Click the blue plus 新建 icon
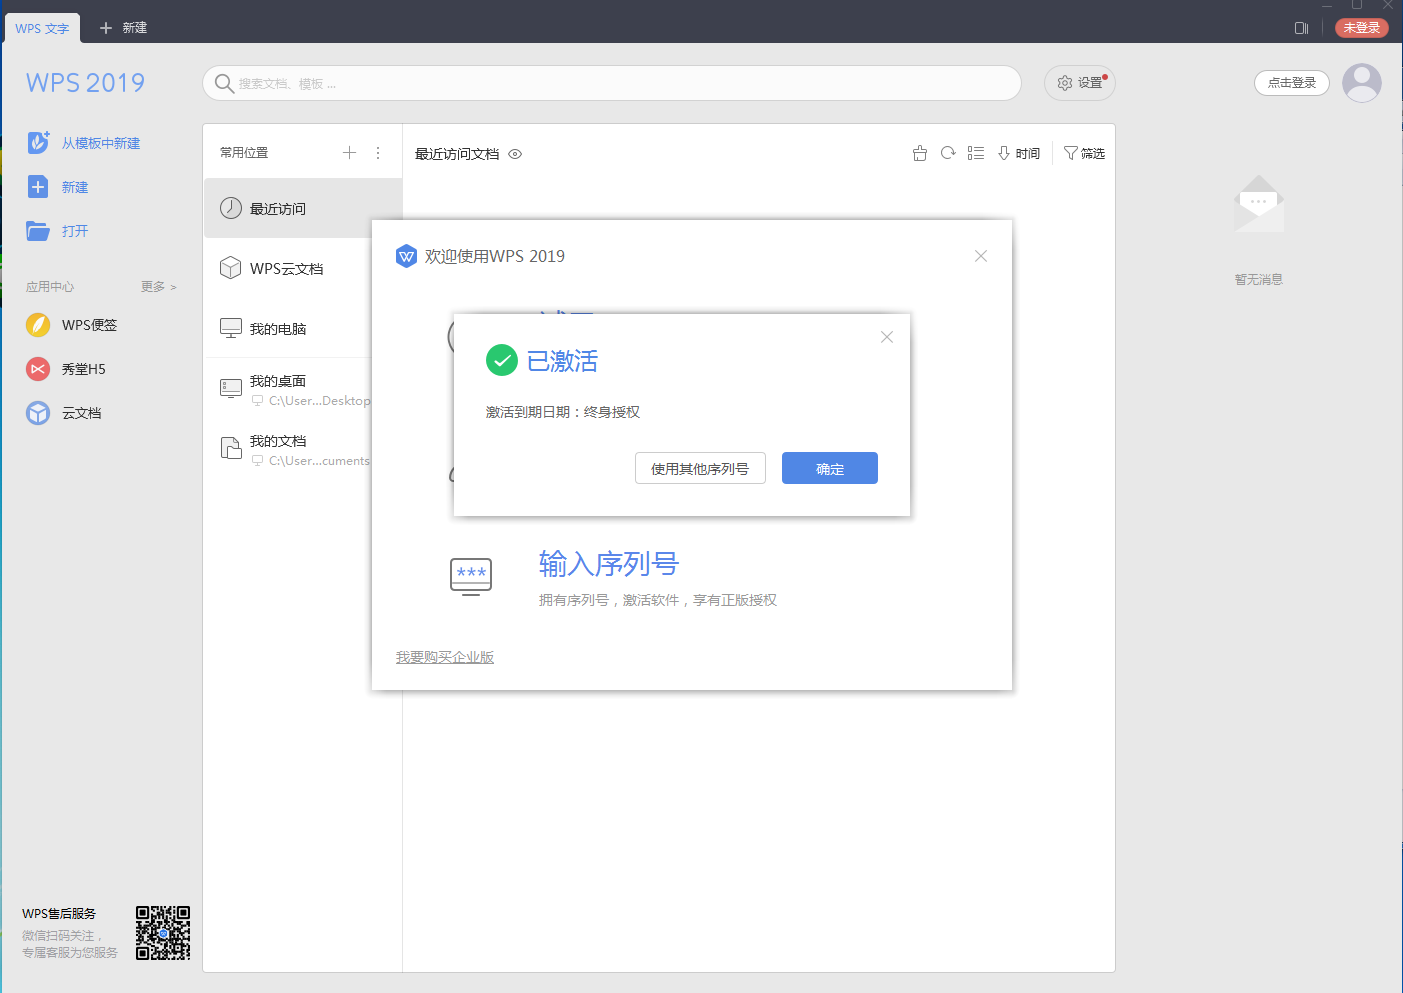Image resolution: width=1403 pixels, height=993 pixels. (38, 187)
